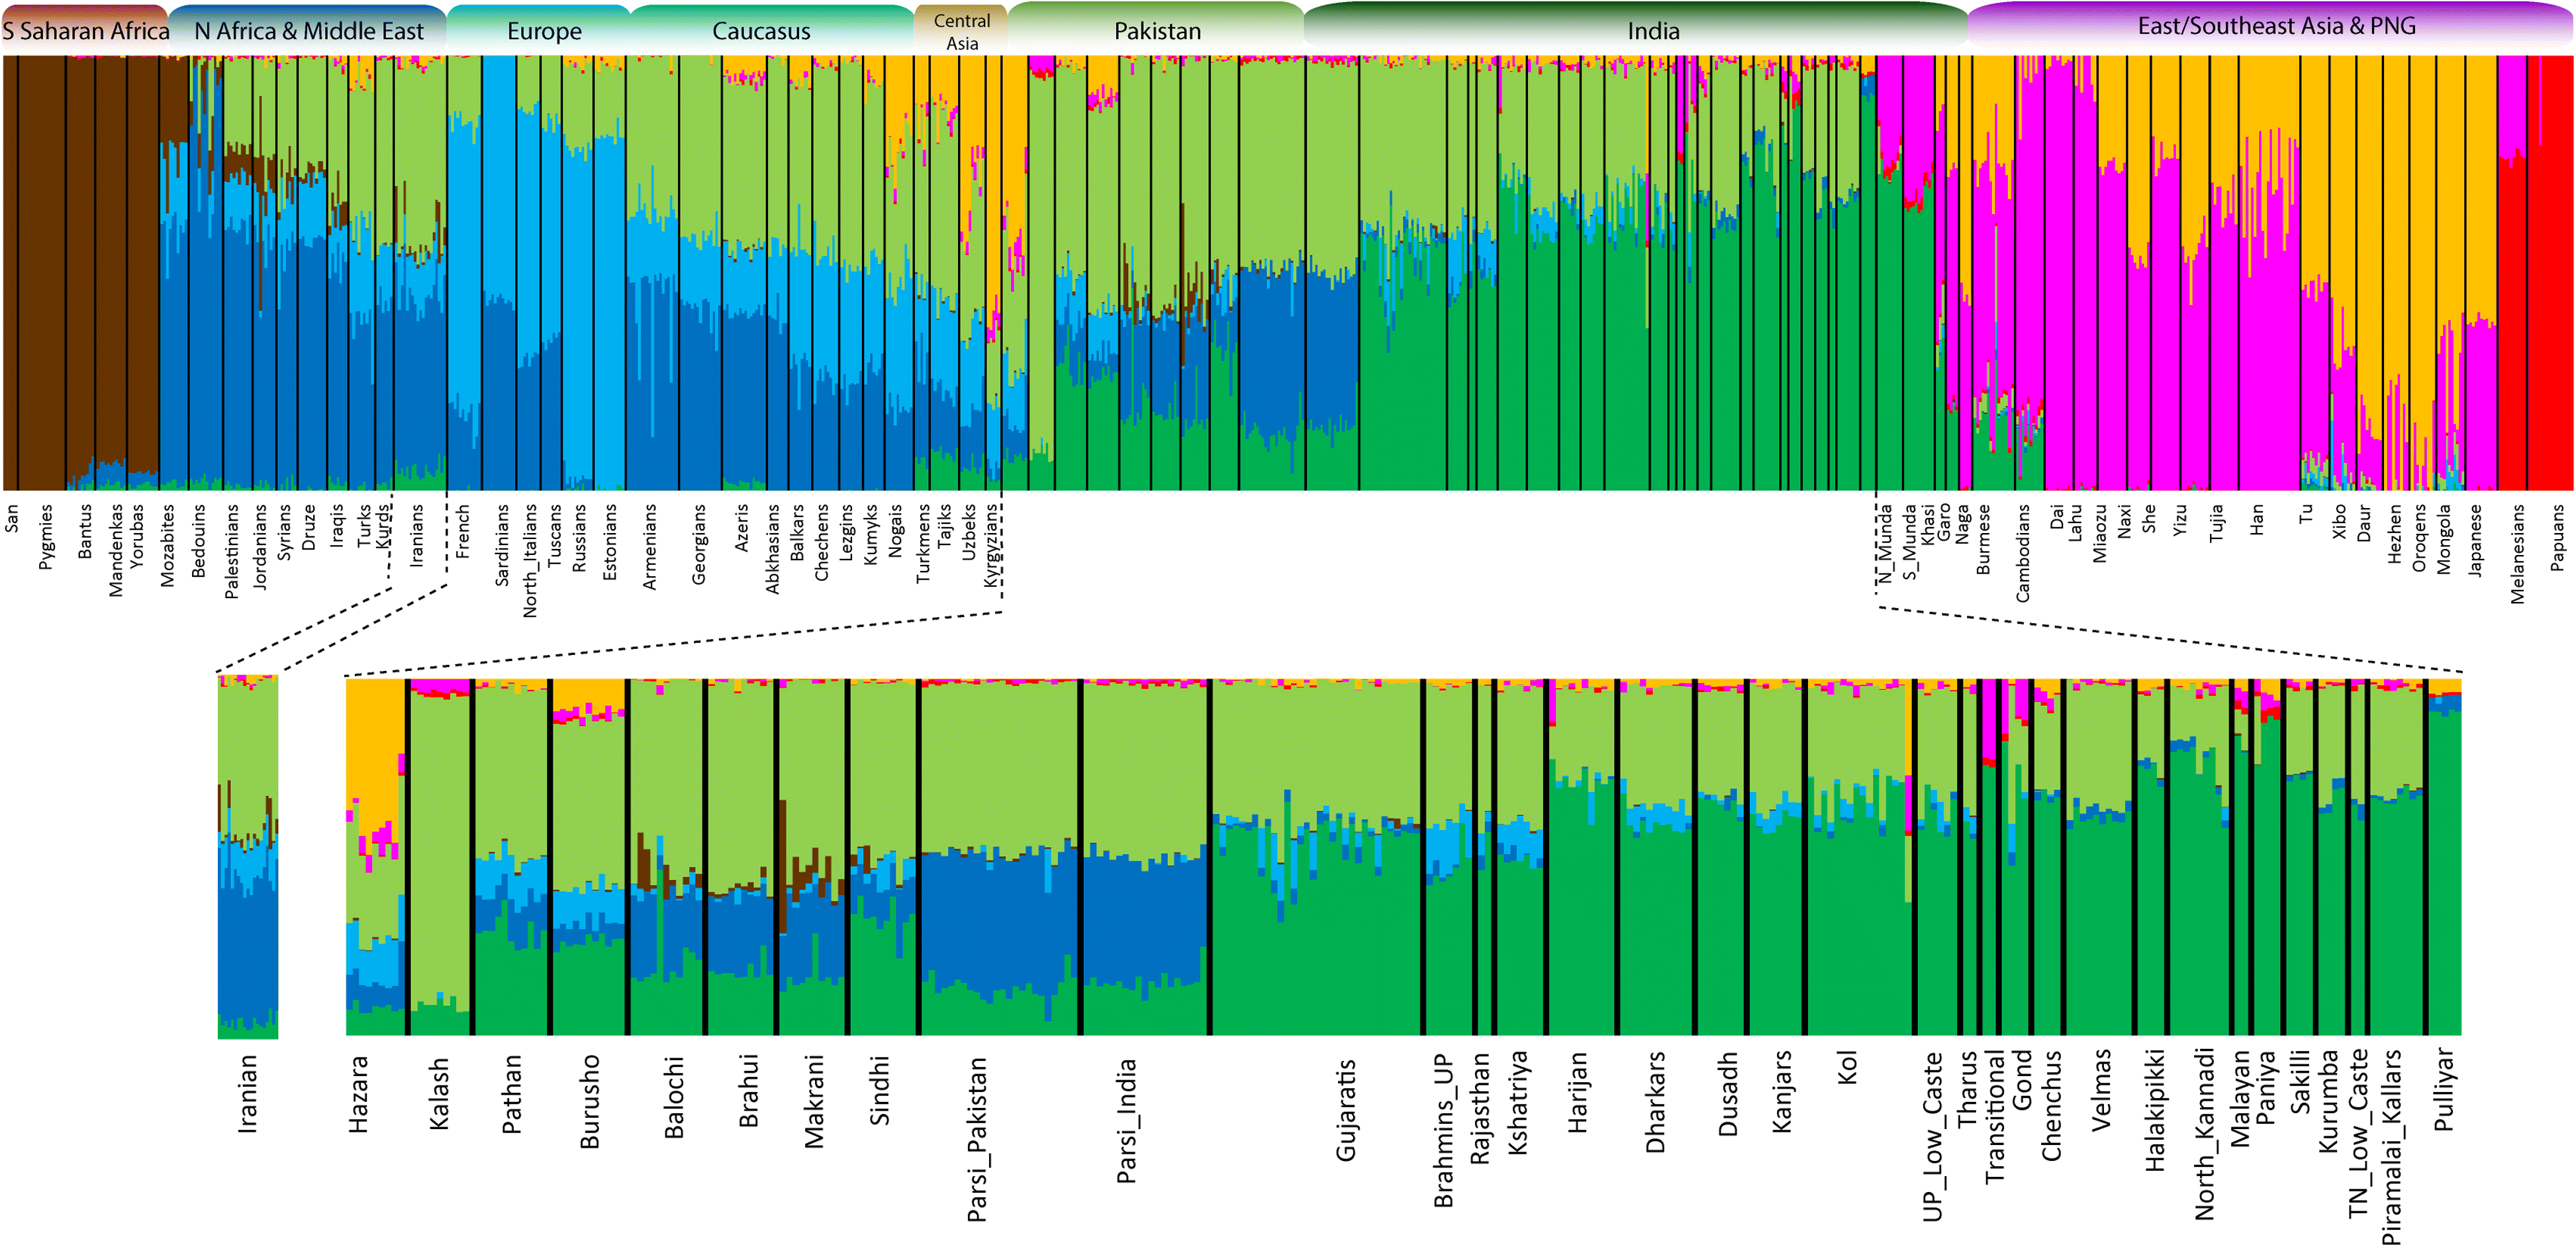Click the 'Parsi_India' population label
Image resolution: width=2576 pixels, height=1247 pixels.
(1126, 1121)
